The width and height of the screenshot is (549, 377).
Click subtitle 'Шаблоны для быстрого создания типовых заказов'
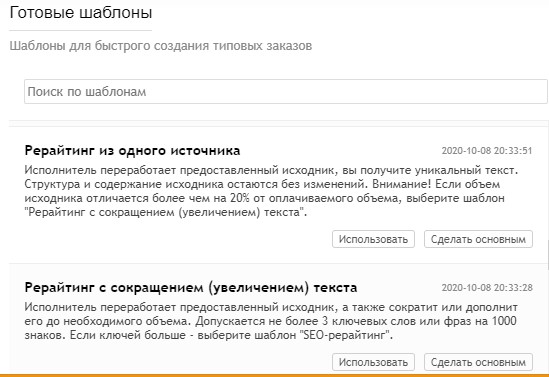pyautogui.click(x=161, y=46)
